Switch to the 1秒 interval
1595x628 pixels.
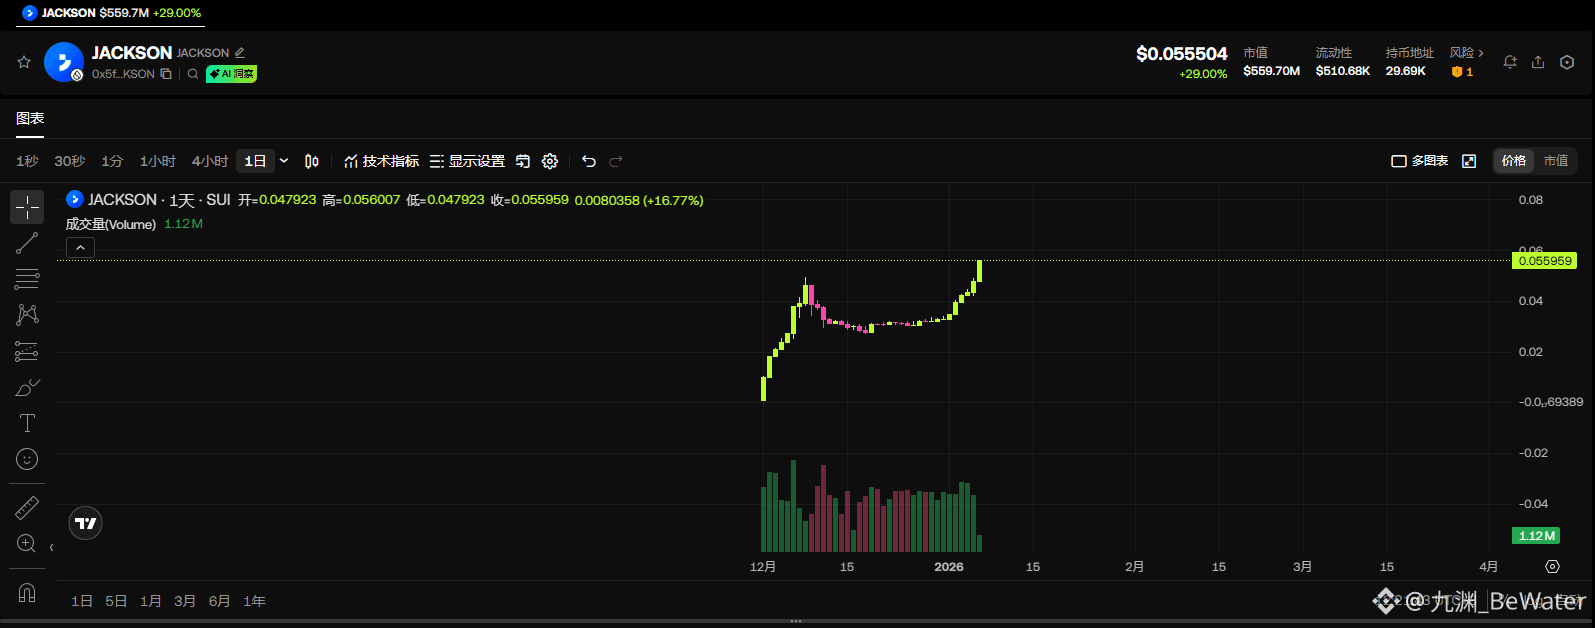(x=27, y=161)
